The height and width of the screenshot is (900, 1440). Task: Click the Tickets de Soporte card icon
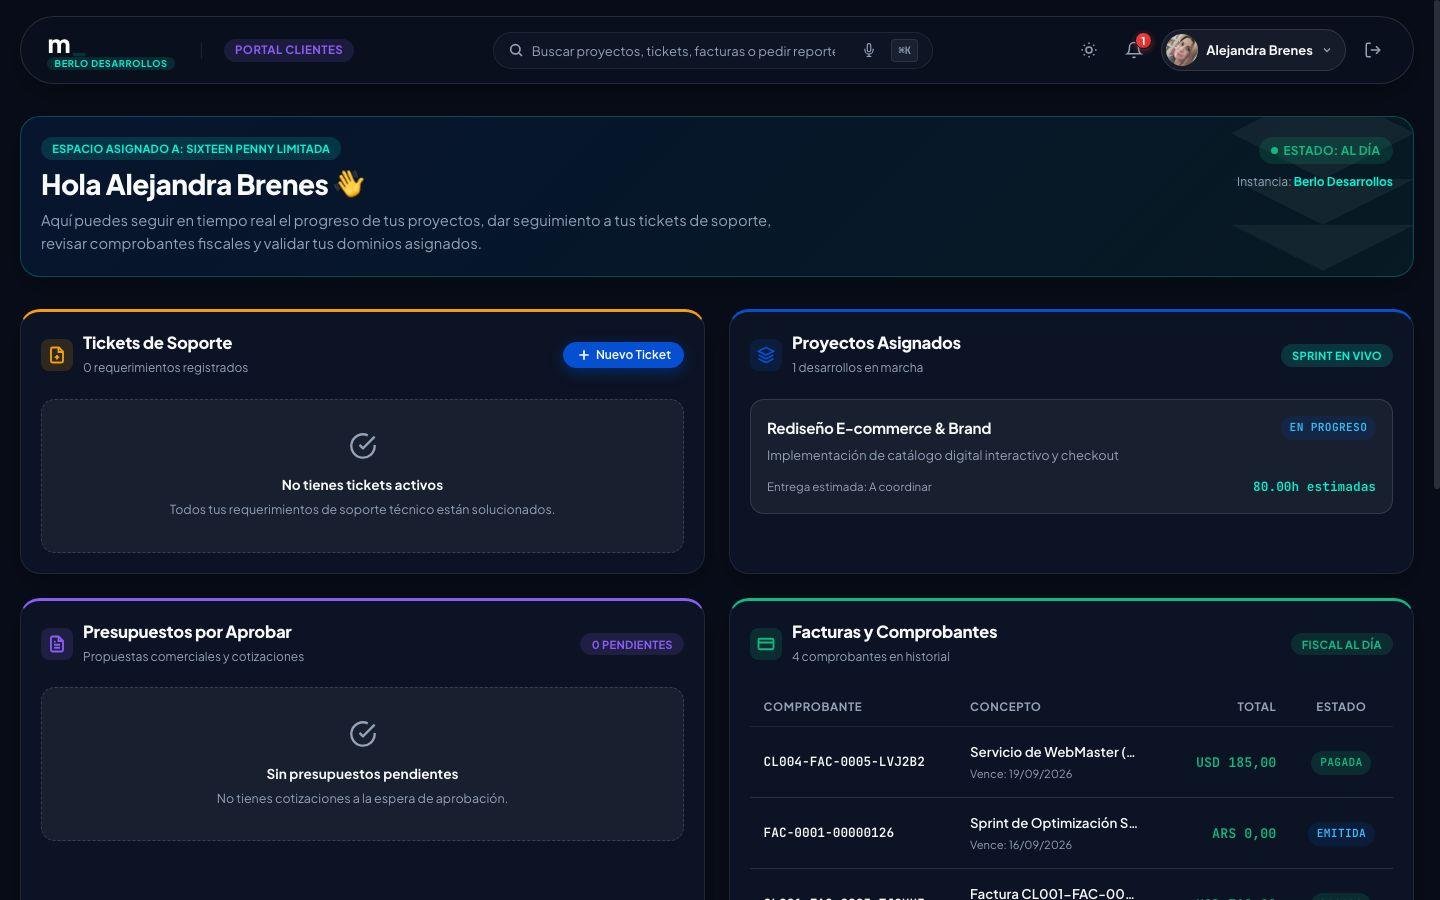57,355
